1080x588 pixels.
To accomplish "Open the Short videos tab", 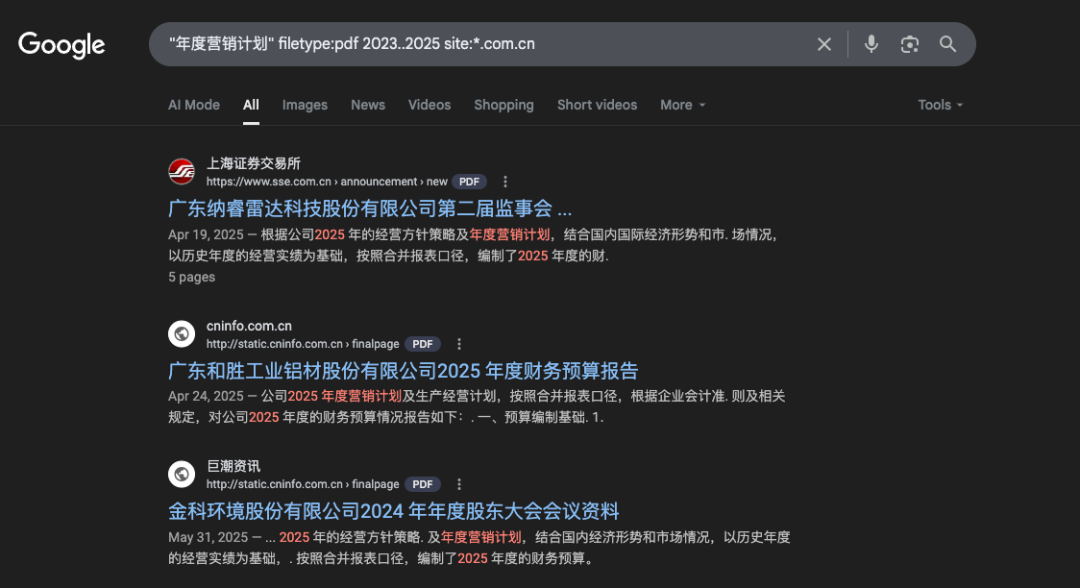I will [x=597, y=105].
